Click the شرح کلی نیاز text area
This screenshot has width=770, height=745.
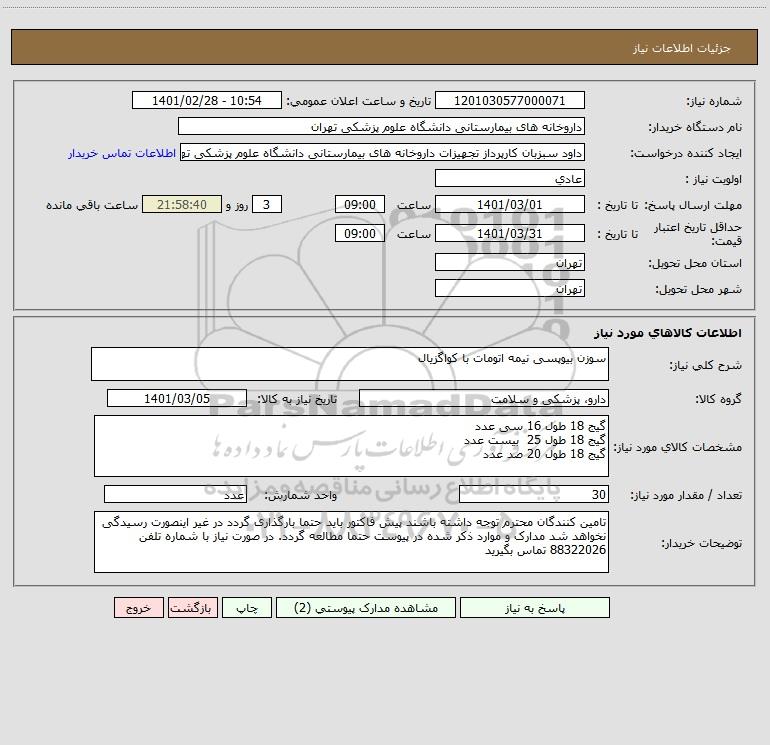point(350,364)
